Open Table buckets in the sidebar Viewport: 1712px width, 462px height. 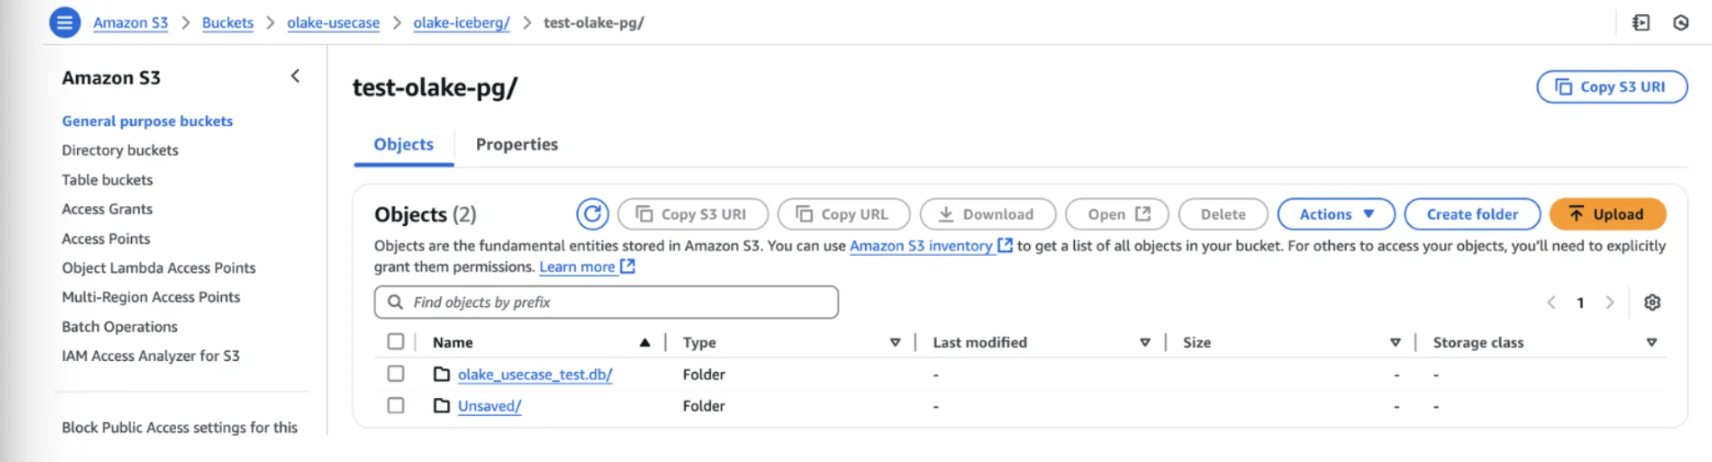pyautogui.click(x=107, y=180)
